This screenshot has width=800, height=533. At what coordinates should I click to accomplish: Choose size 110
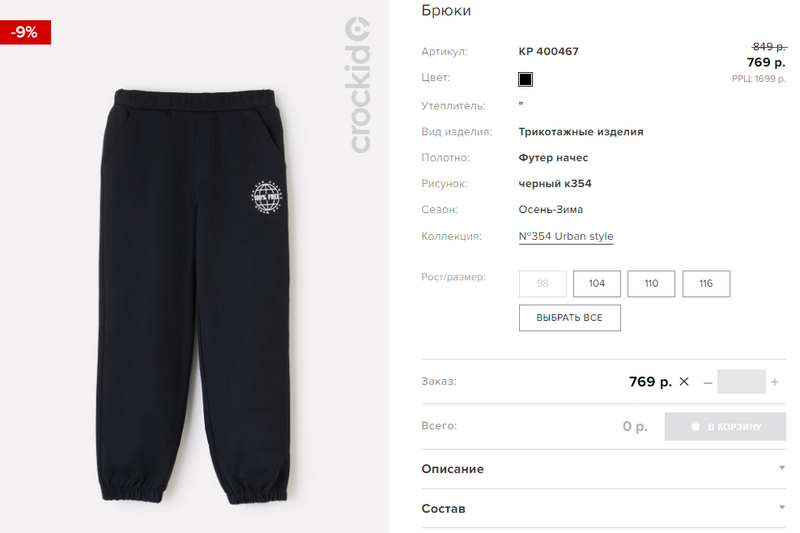[x=651, y=284]
